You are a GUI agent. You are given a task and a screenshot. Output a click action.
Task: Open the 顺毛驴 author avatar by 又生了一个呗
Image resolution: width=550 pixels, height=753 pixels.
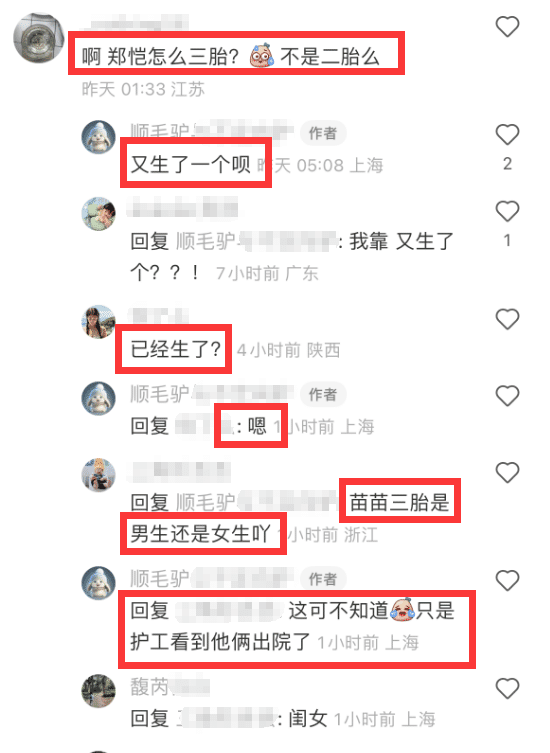(98, 137)
